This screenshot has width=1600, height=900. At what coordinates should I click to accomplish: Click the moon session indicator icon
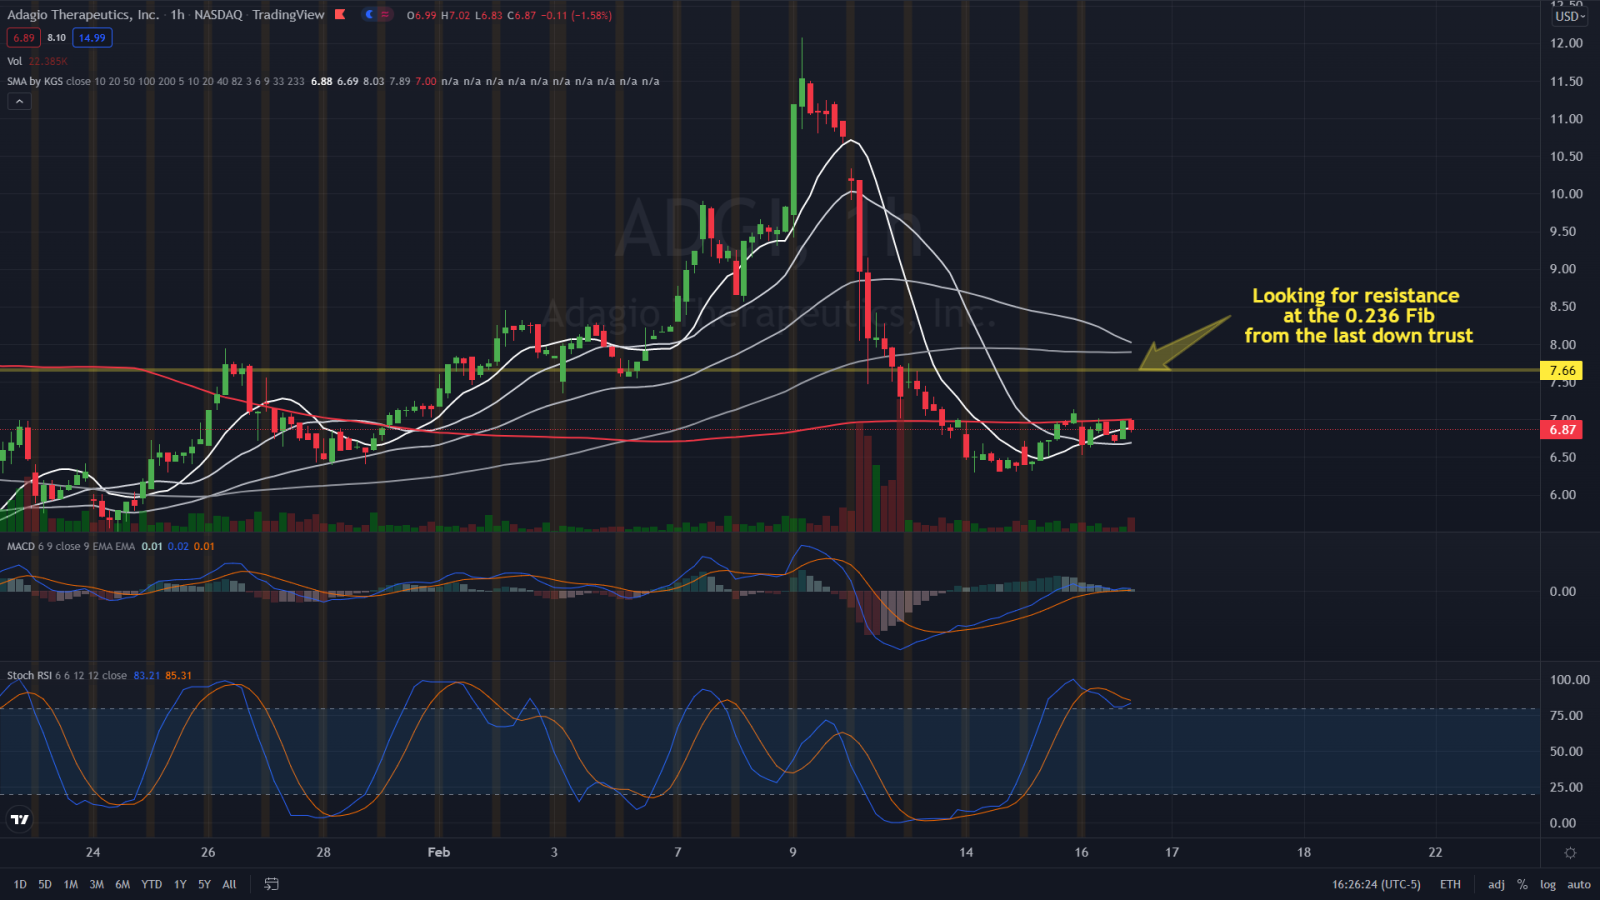368,15
